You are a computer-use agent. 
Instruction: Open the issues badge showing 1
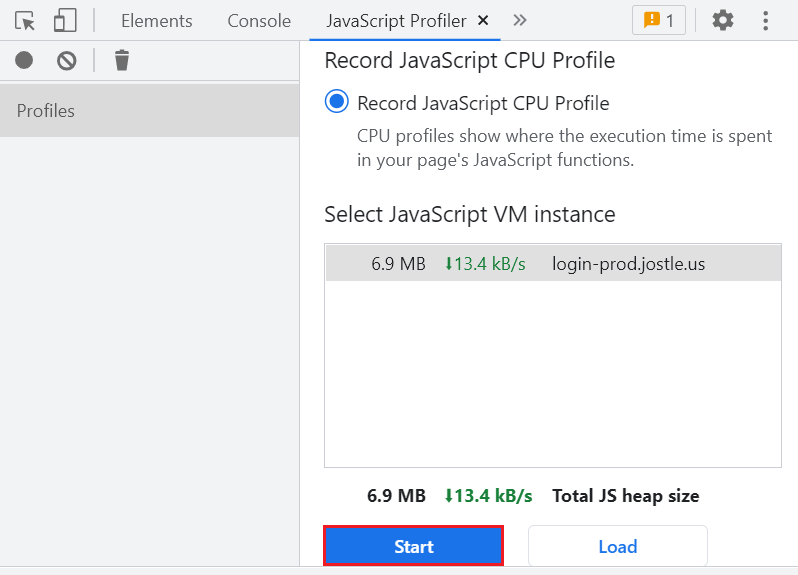659,20
